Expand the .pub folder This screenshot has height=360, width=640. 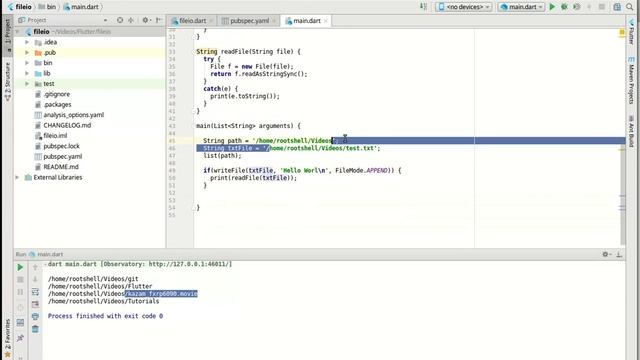(x=27, y=53)
